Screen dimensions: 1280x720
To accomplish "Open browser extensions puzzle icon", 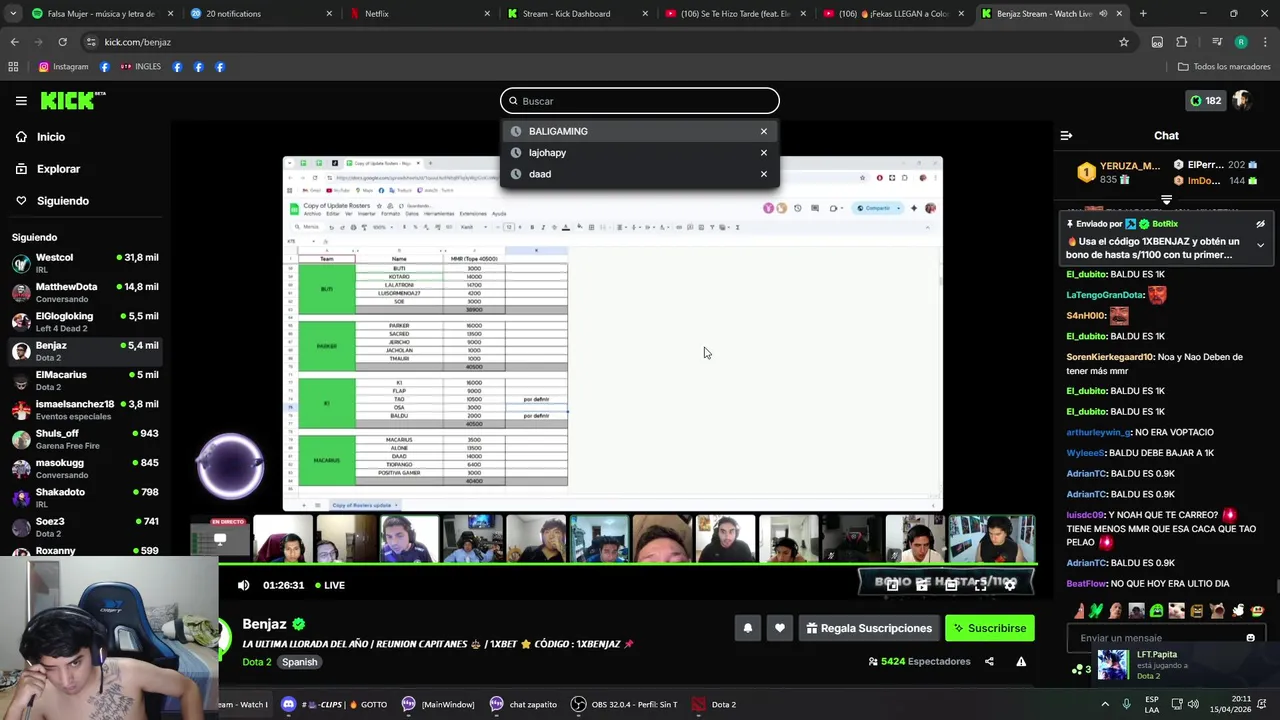I will tap(1181, 42).
